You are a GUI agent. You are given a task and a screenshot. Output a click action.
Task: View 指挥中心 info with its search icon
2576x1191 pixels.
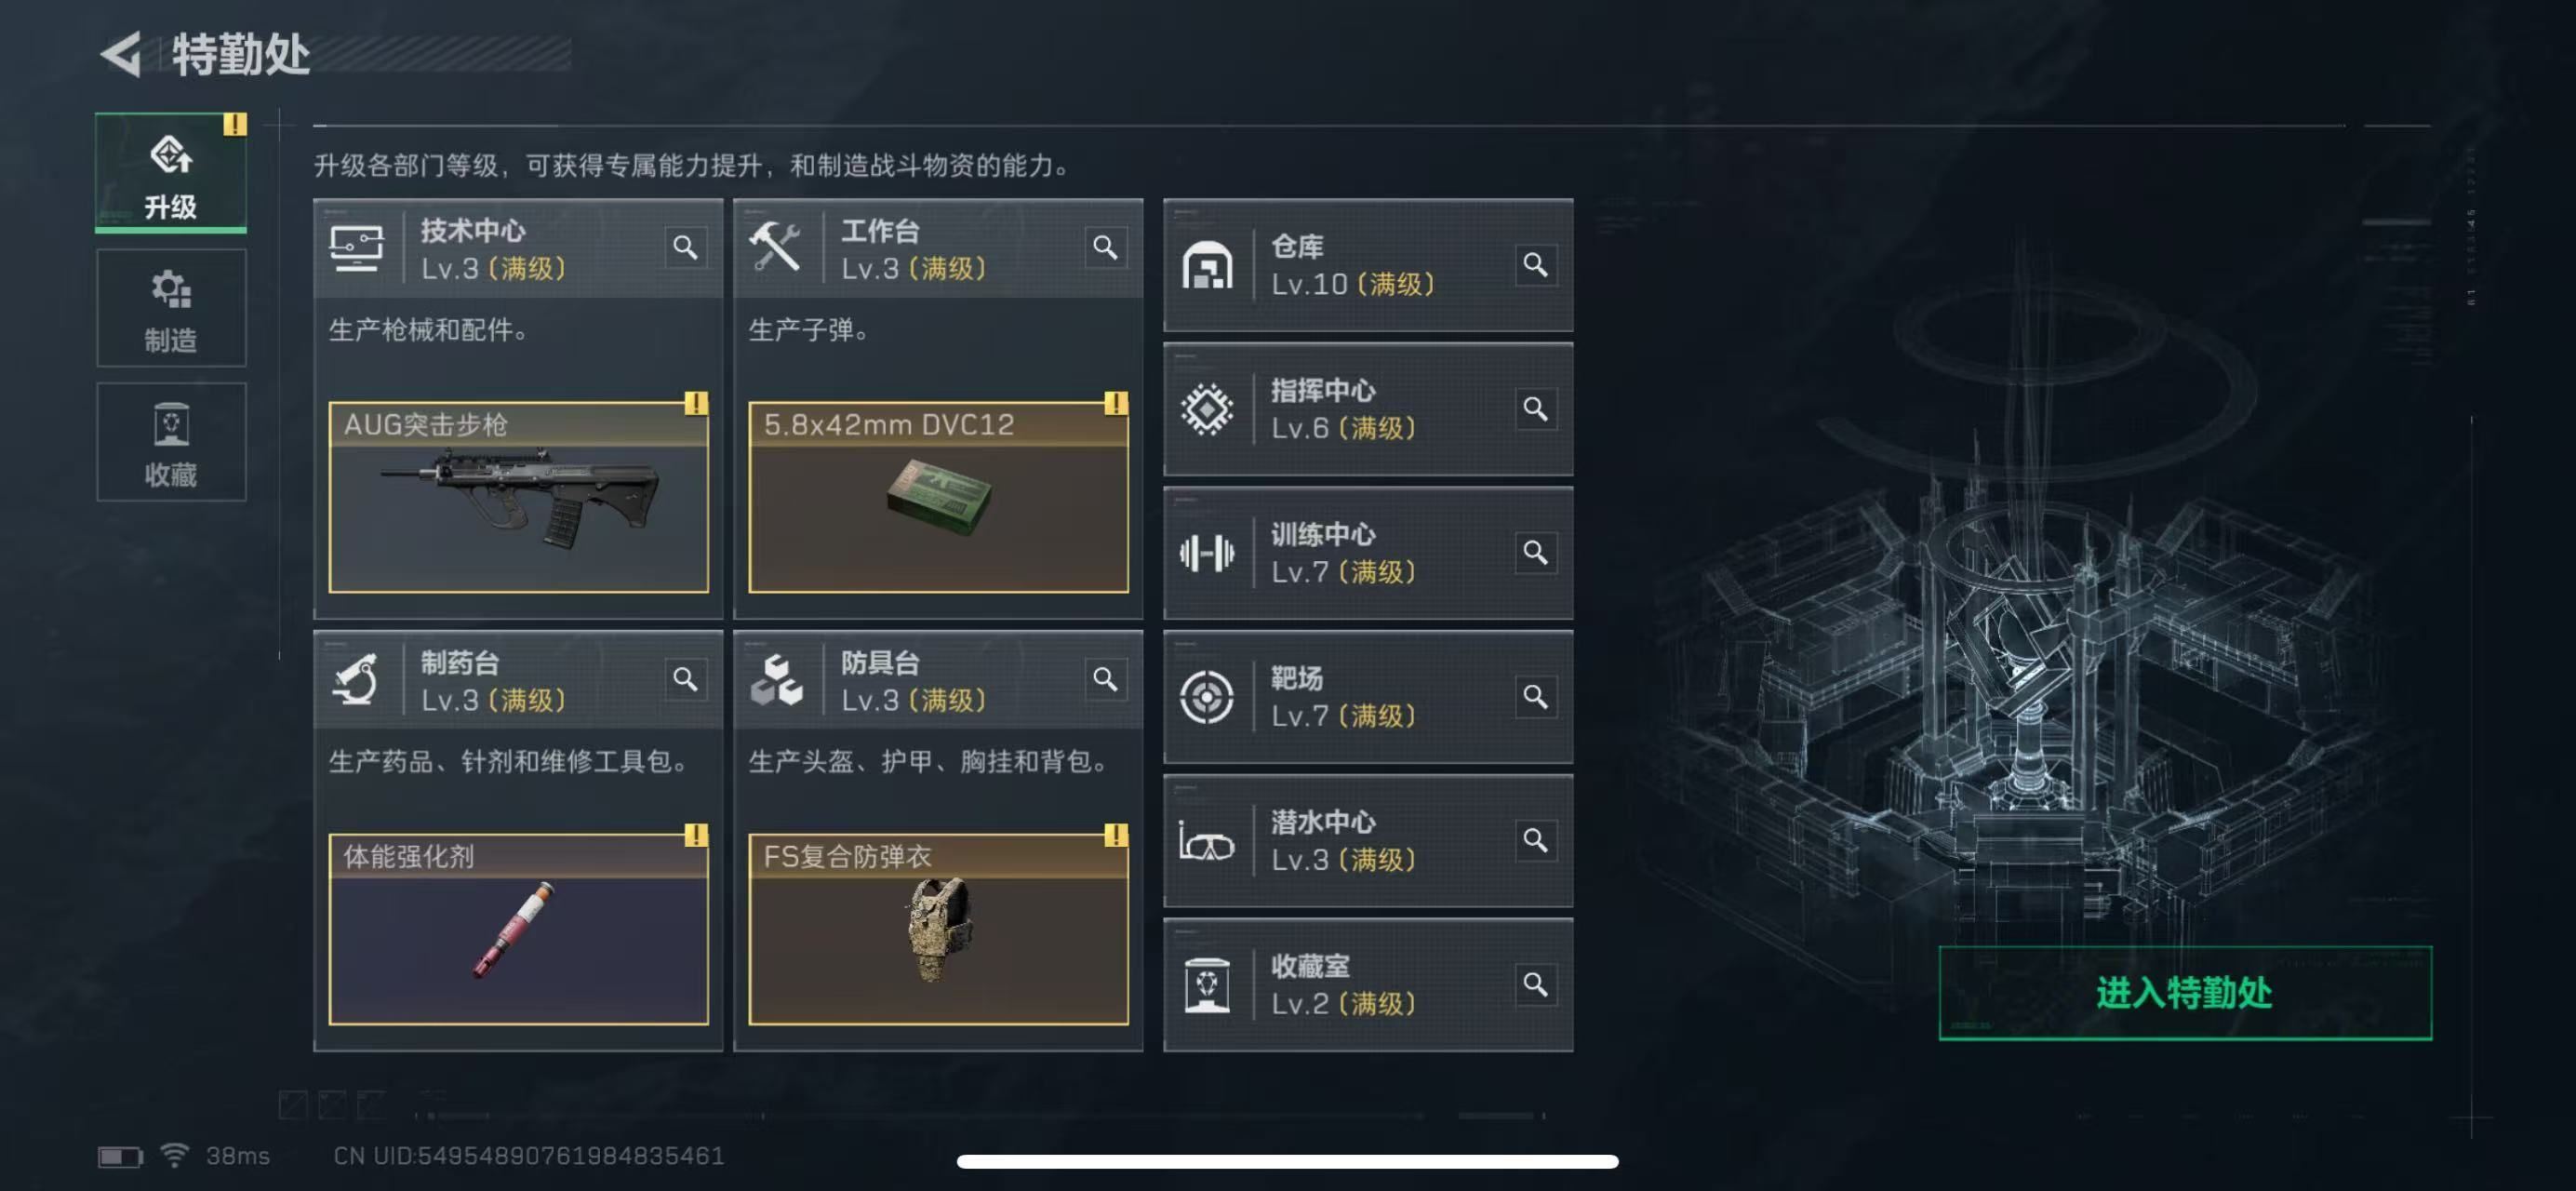pyautogui.click(x=1535, y=409)
